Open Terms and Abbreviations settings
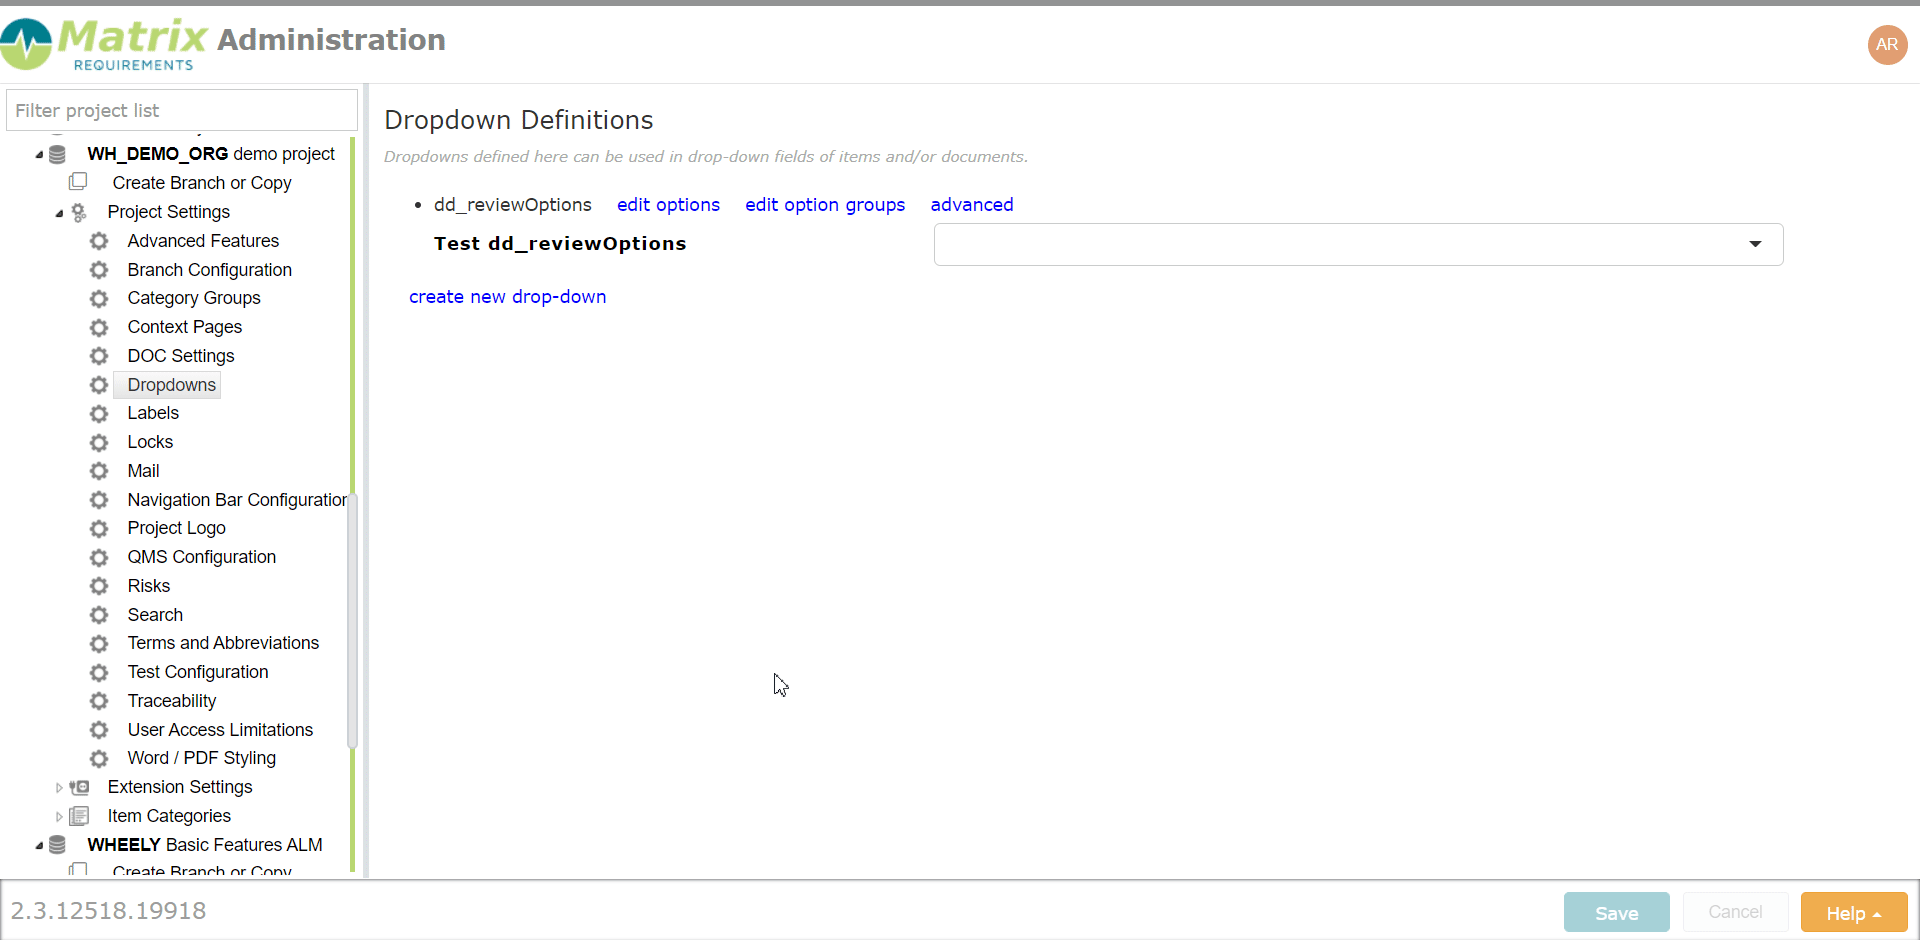The image size is (1920, 940). coord(223,643)
